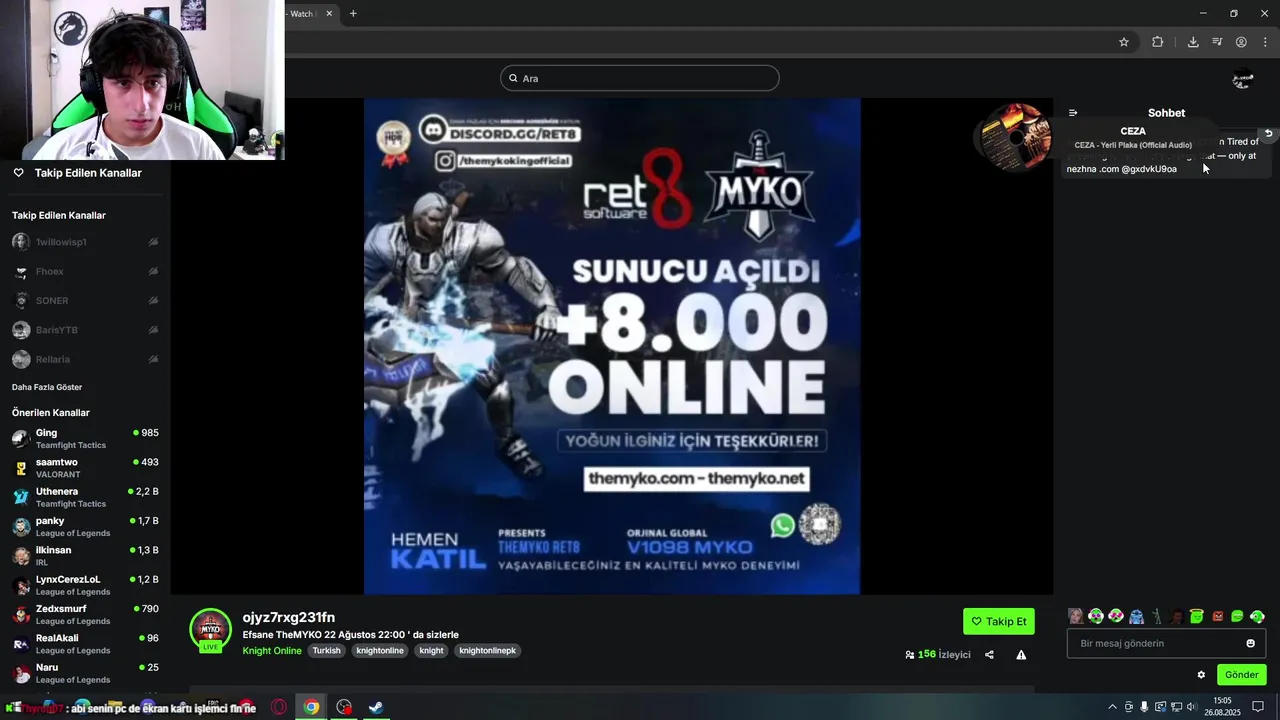This screenshot has width=1280, height=720.
Task: Insert the angry red emote
Action: 1217,616
